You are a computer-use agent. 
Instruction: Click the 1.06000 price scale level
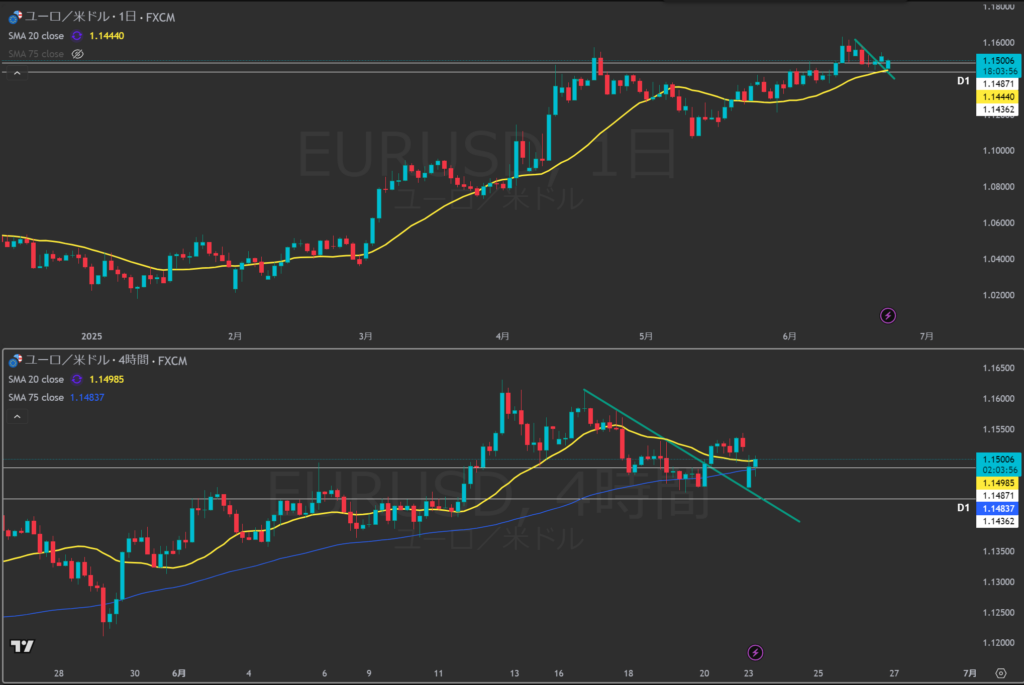pos(999,223)
